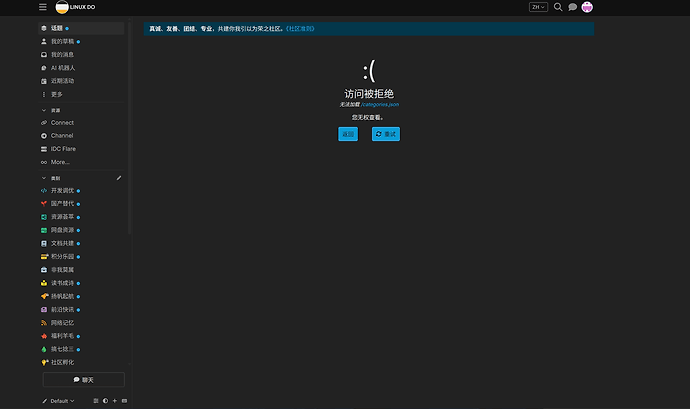The height and width of the screenshot is (409, 690).
Task: Open the 社区准则 community guidelines link
Action: tap(300, 29)
